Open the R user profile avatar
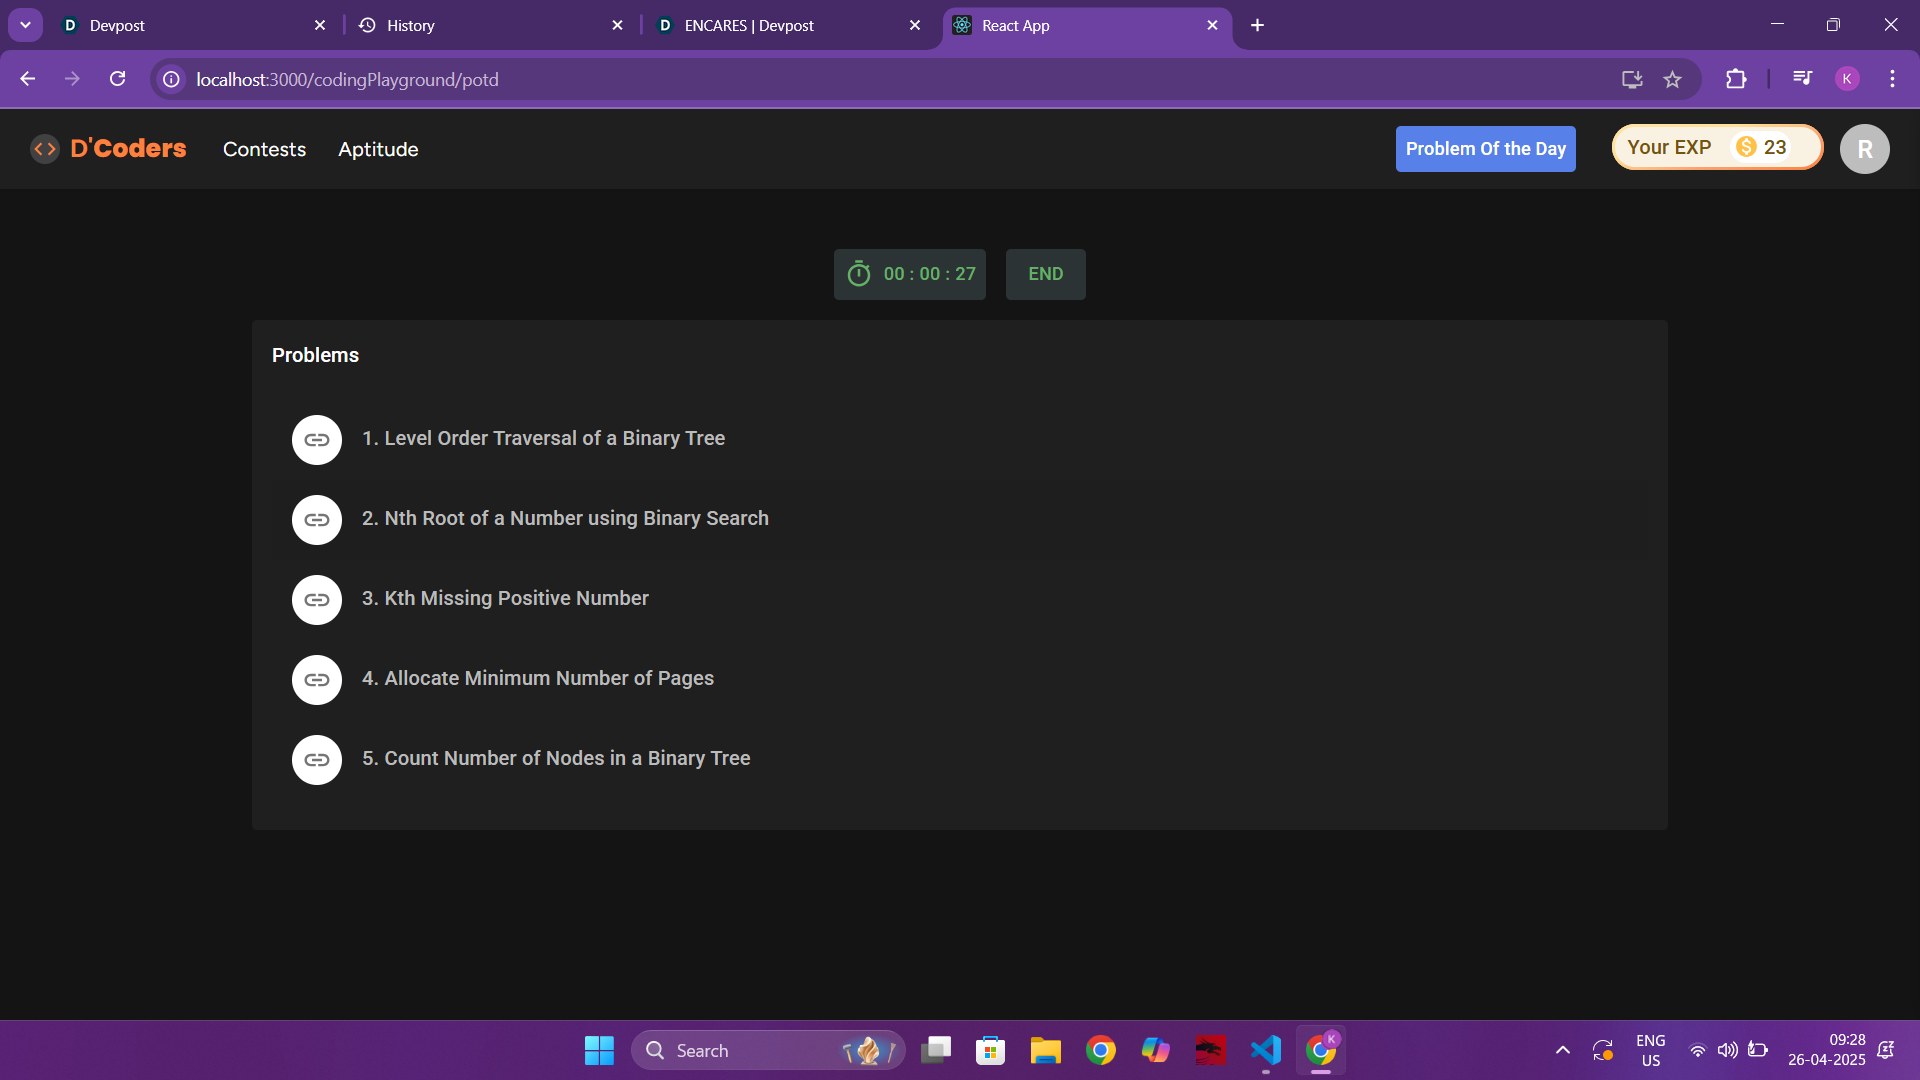The width and height of the screenshot is (1920, 1080). [x=1864, y=149]
